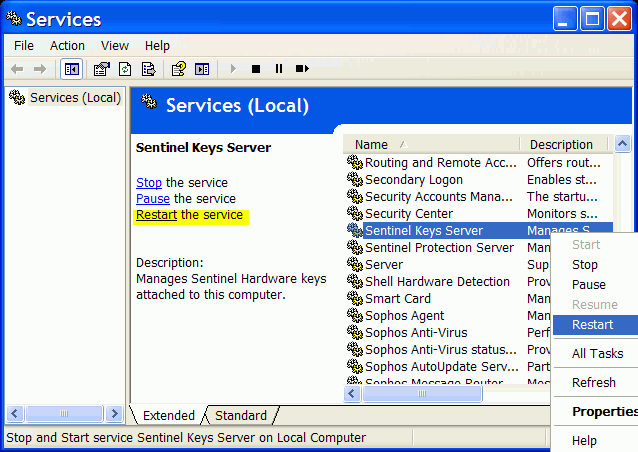Viewport: 638px width, 452px height.
Task: Open the Properties toolbar icon
Action: tap(102, 69)
